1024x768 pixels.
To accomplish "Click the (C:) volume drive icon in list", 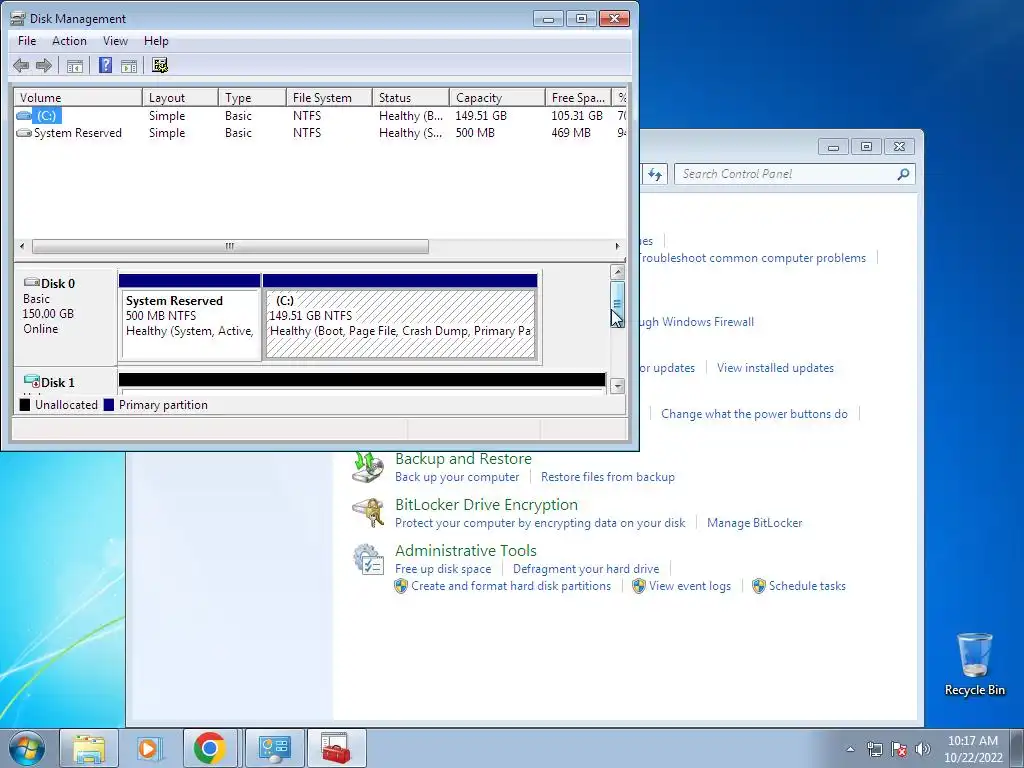I will pyautogui.click(x=24, y=116).
